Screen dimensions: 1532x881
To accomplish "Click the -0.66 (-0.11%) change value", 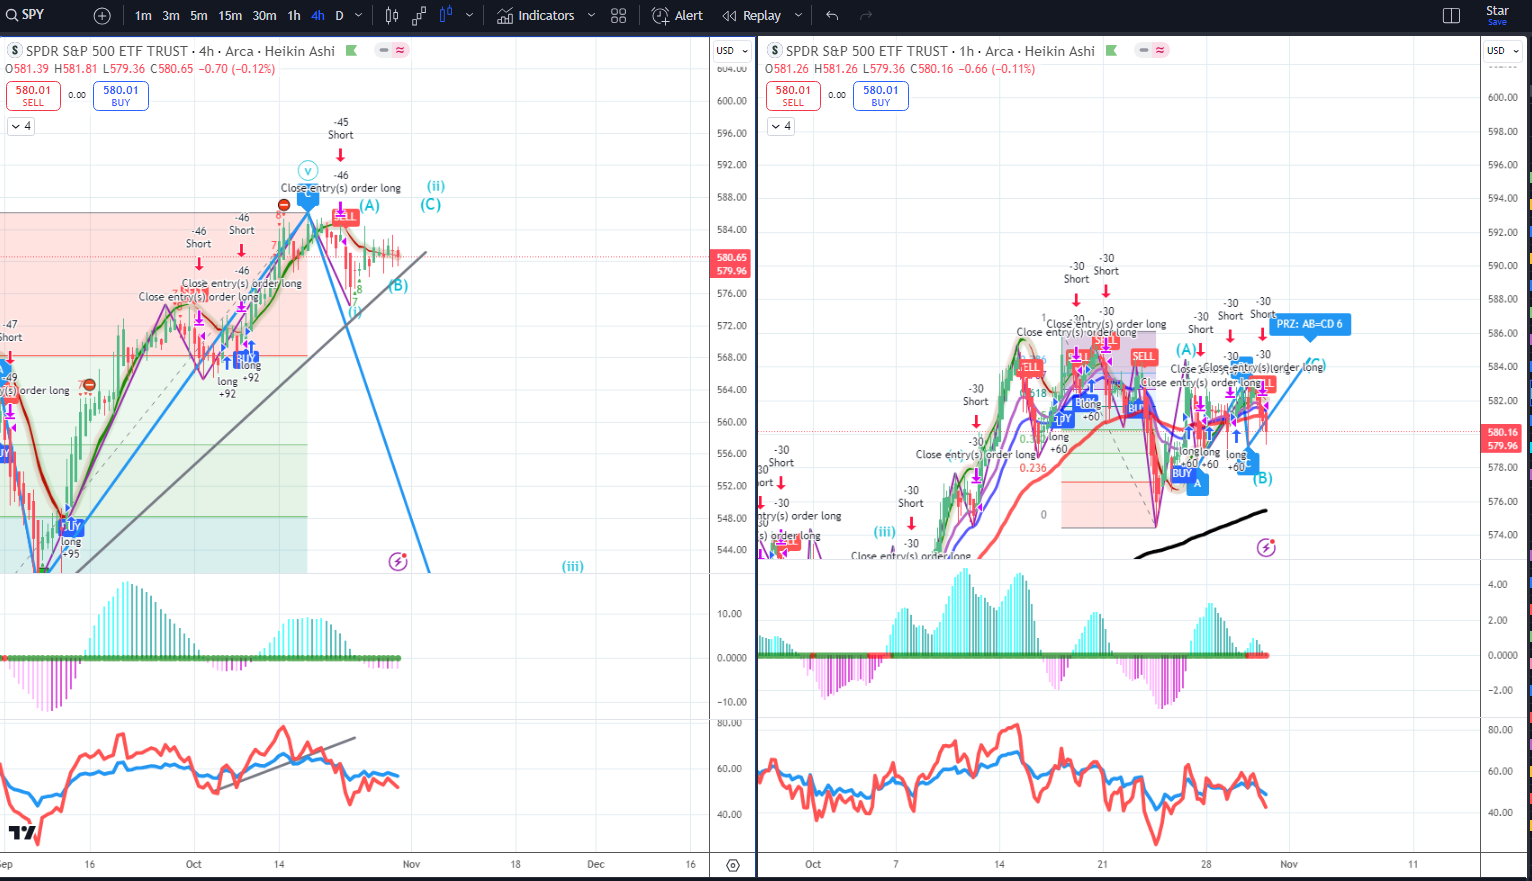I will pos(997,69).
